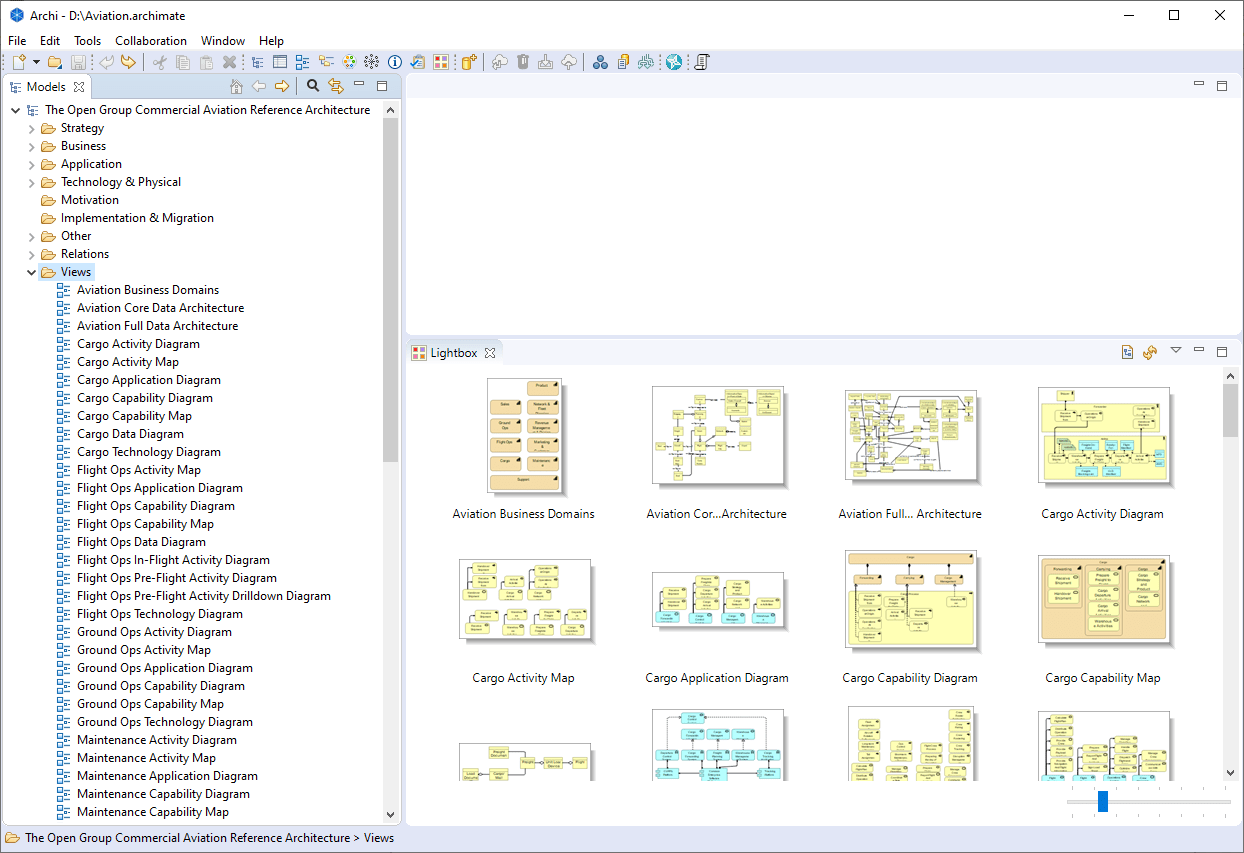Toggle the search filter magnifier in Models
The width and height of the screenshot is (1244, 853).
coord(313,87)
